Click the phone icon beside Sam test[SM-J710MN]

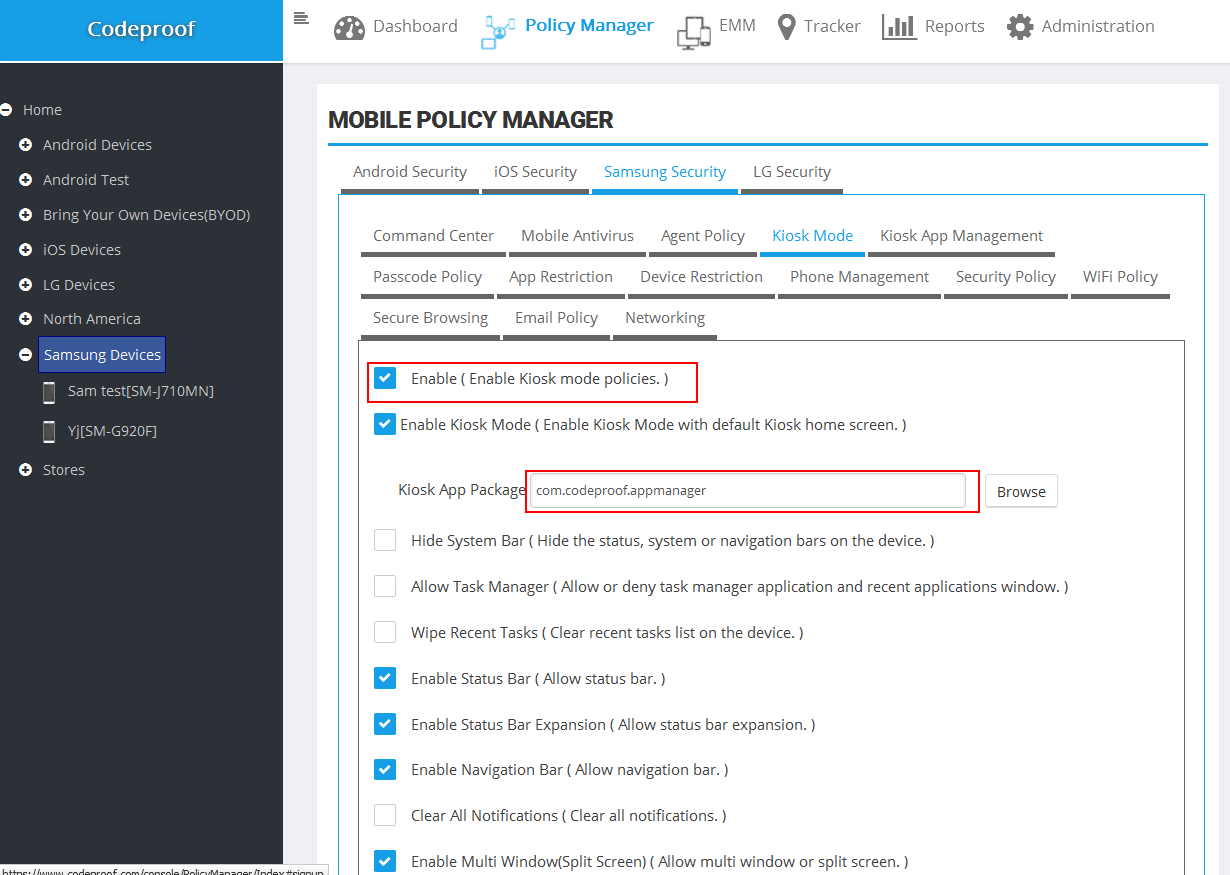pyautogui.click(x=49, y=391)
